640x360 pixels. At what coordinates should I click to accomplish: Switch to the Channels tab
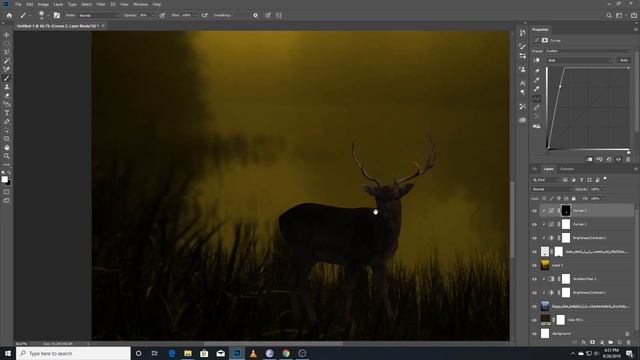[567, 169]
